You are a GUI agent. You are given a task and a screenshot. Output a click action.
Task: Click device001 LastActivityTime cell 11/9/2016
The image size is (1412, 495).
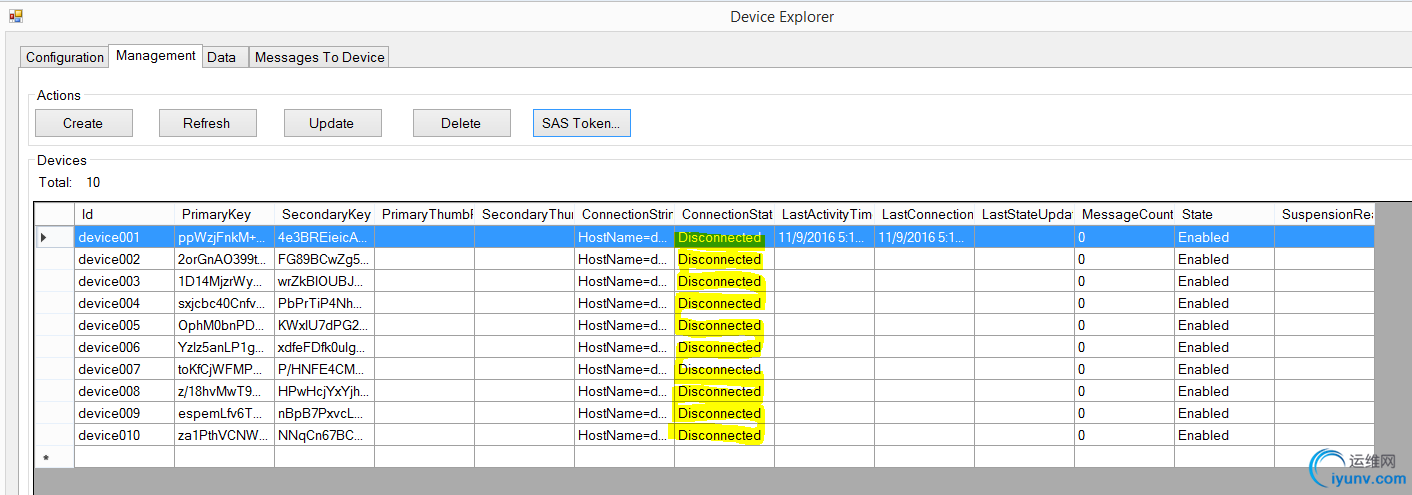[x=824, y=237]
